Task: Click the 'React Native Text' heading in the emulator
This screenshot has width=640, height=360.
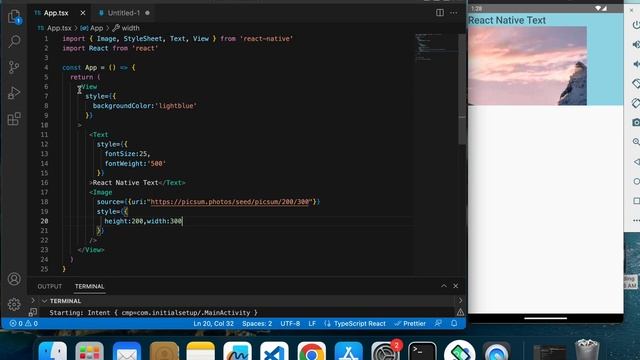Action: pyautogui.click(x=507, y=20)
